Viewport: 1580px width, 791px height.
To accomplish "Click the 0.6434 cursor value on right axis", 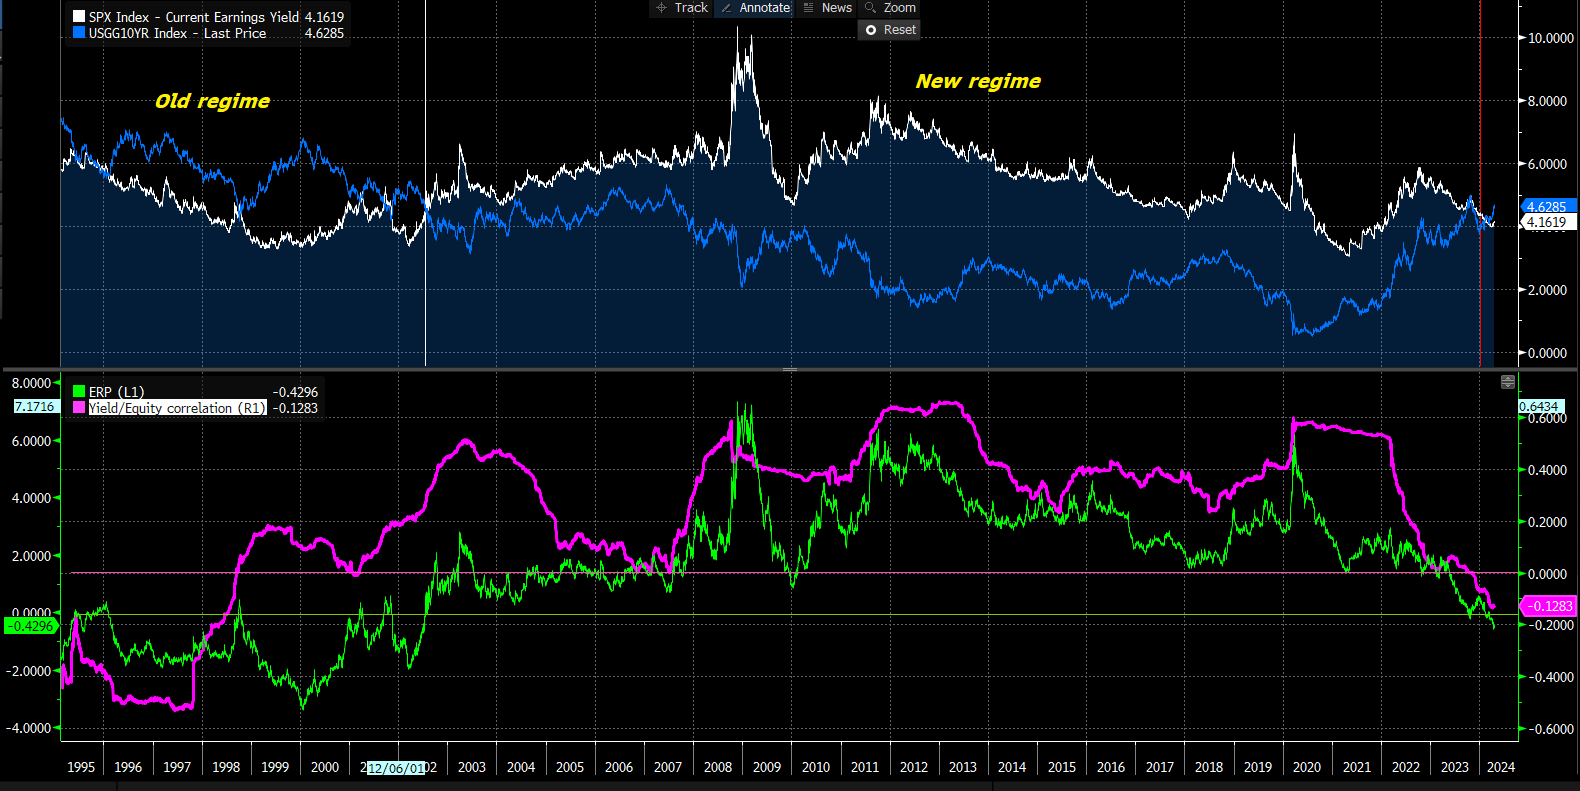I will [x=1539, y=406].
